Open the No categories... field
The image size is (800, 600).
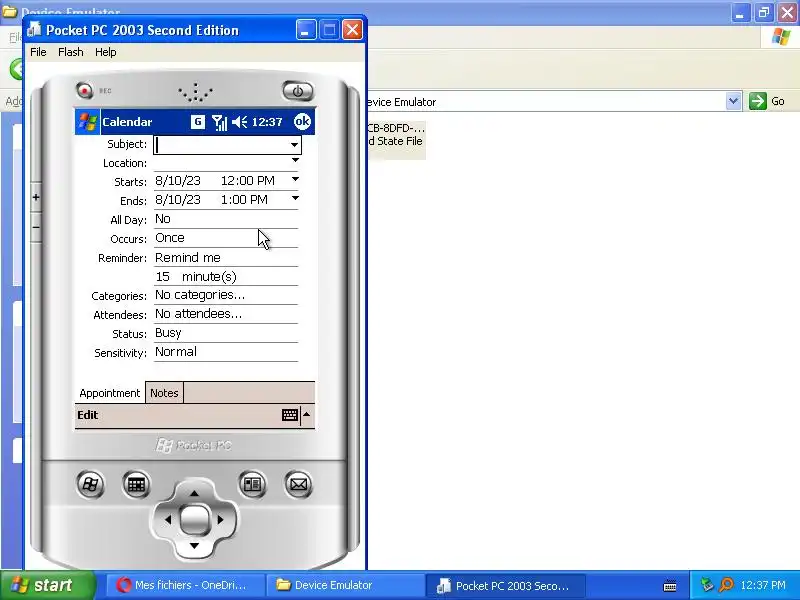(226, 295)
